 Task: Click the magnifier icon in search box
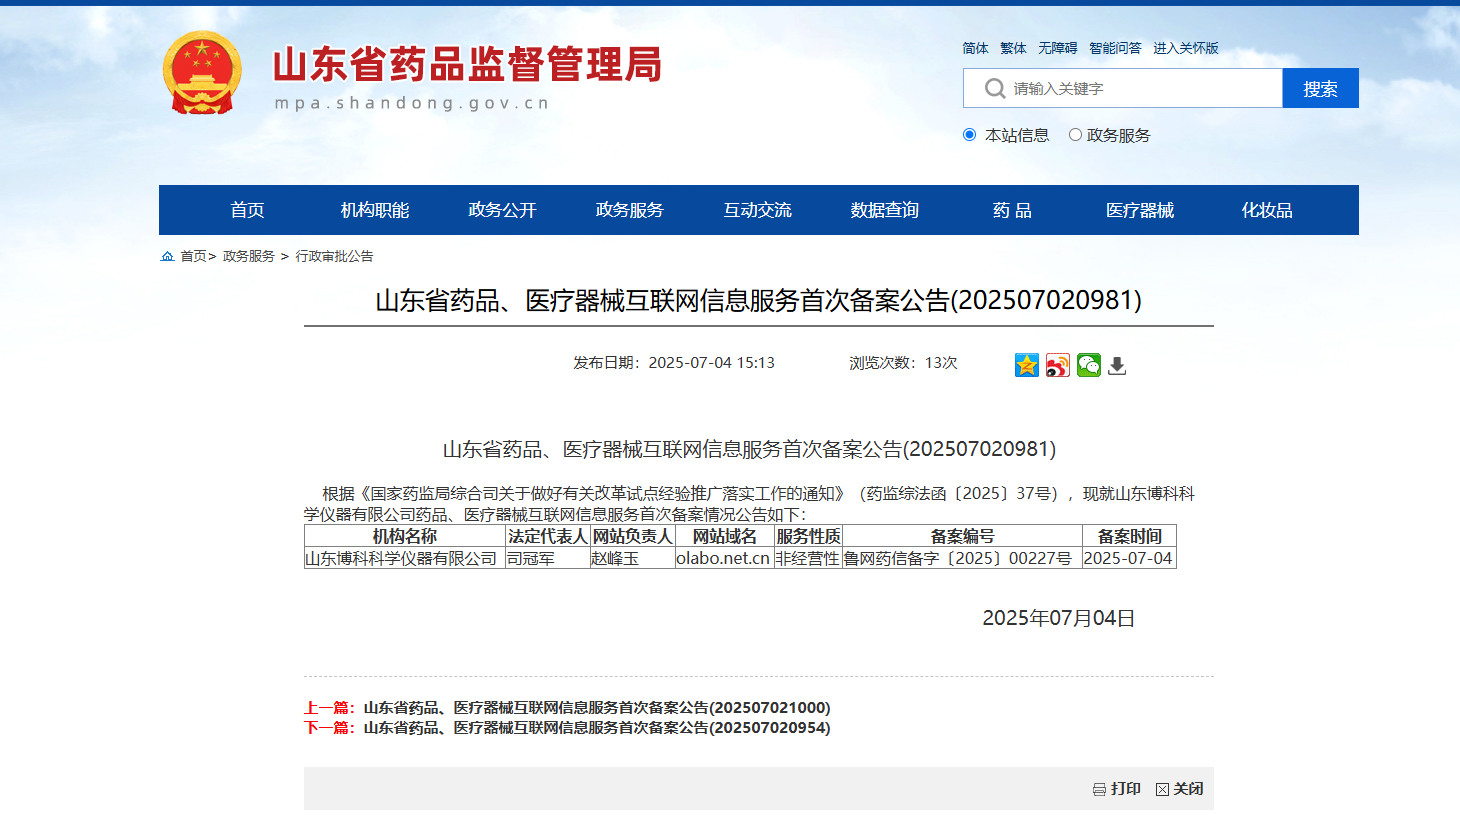pyautogui.click(x=994, y=89)
